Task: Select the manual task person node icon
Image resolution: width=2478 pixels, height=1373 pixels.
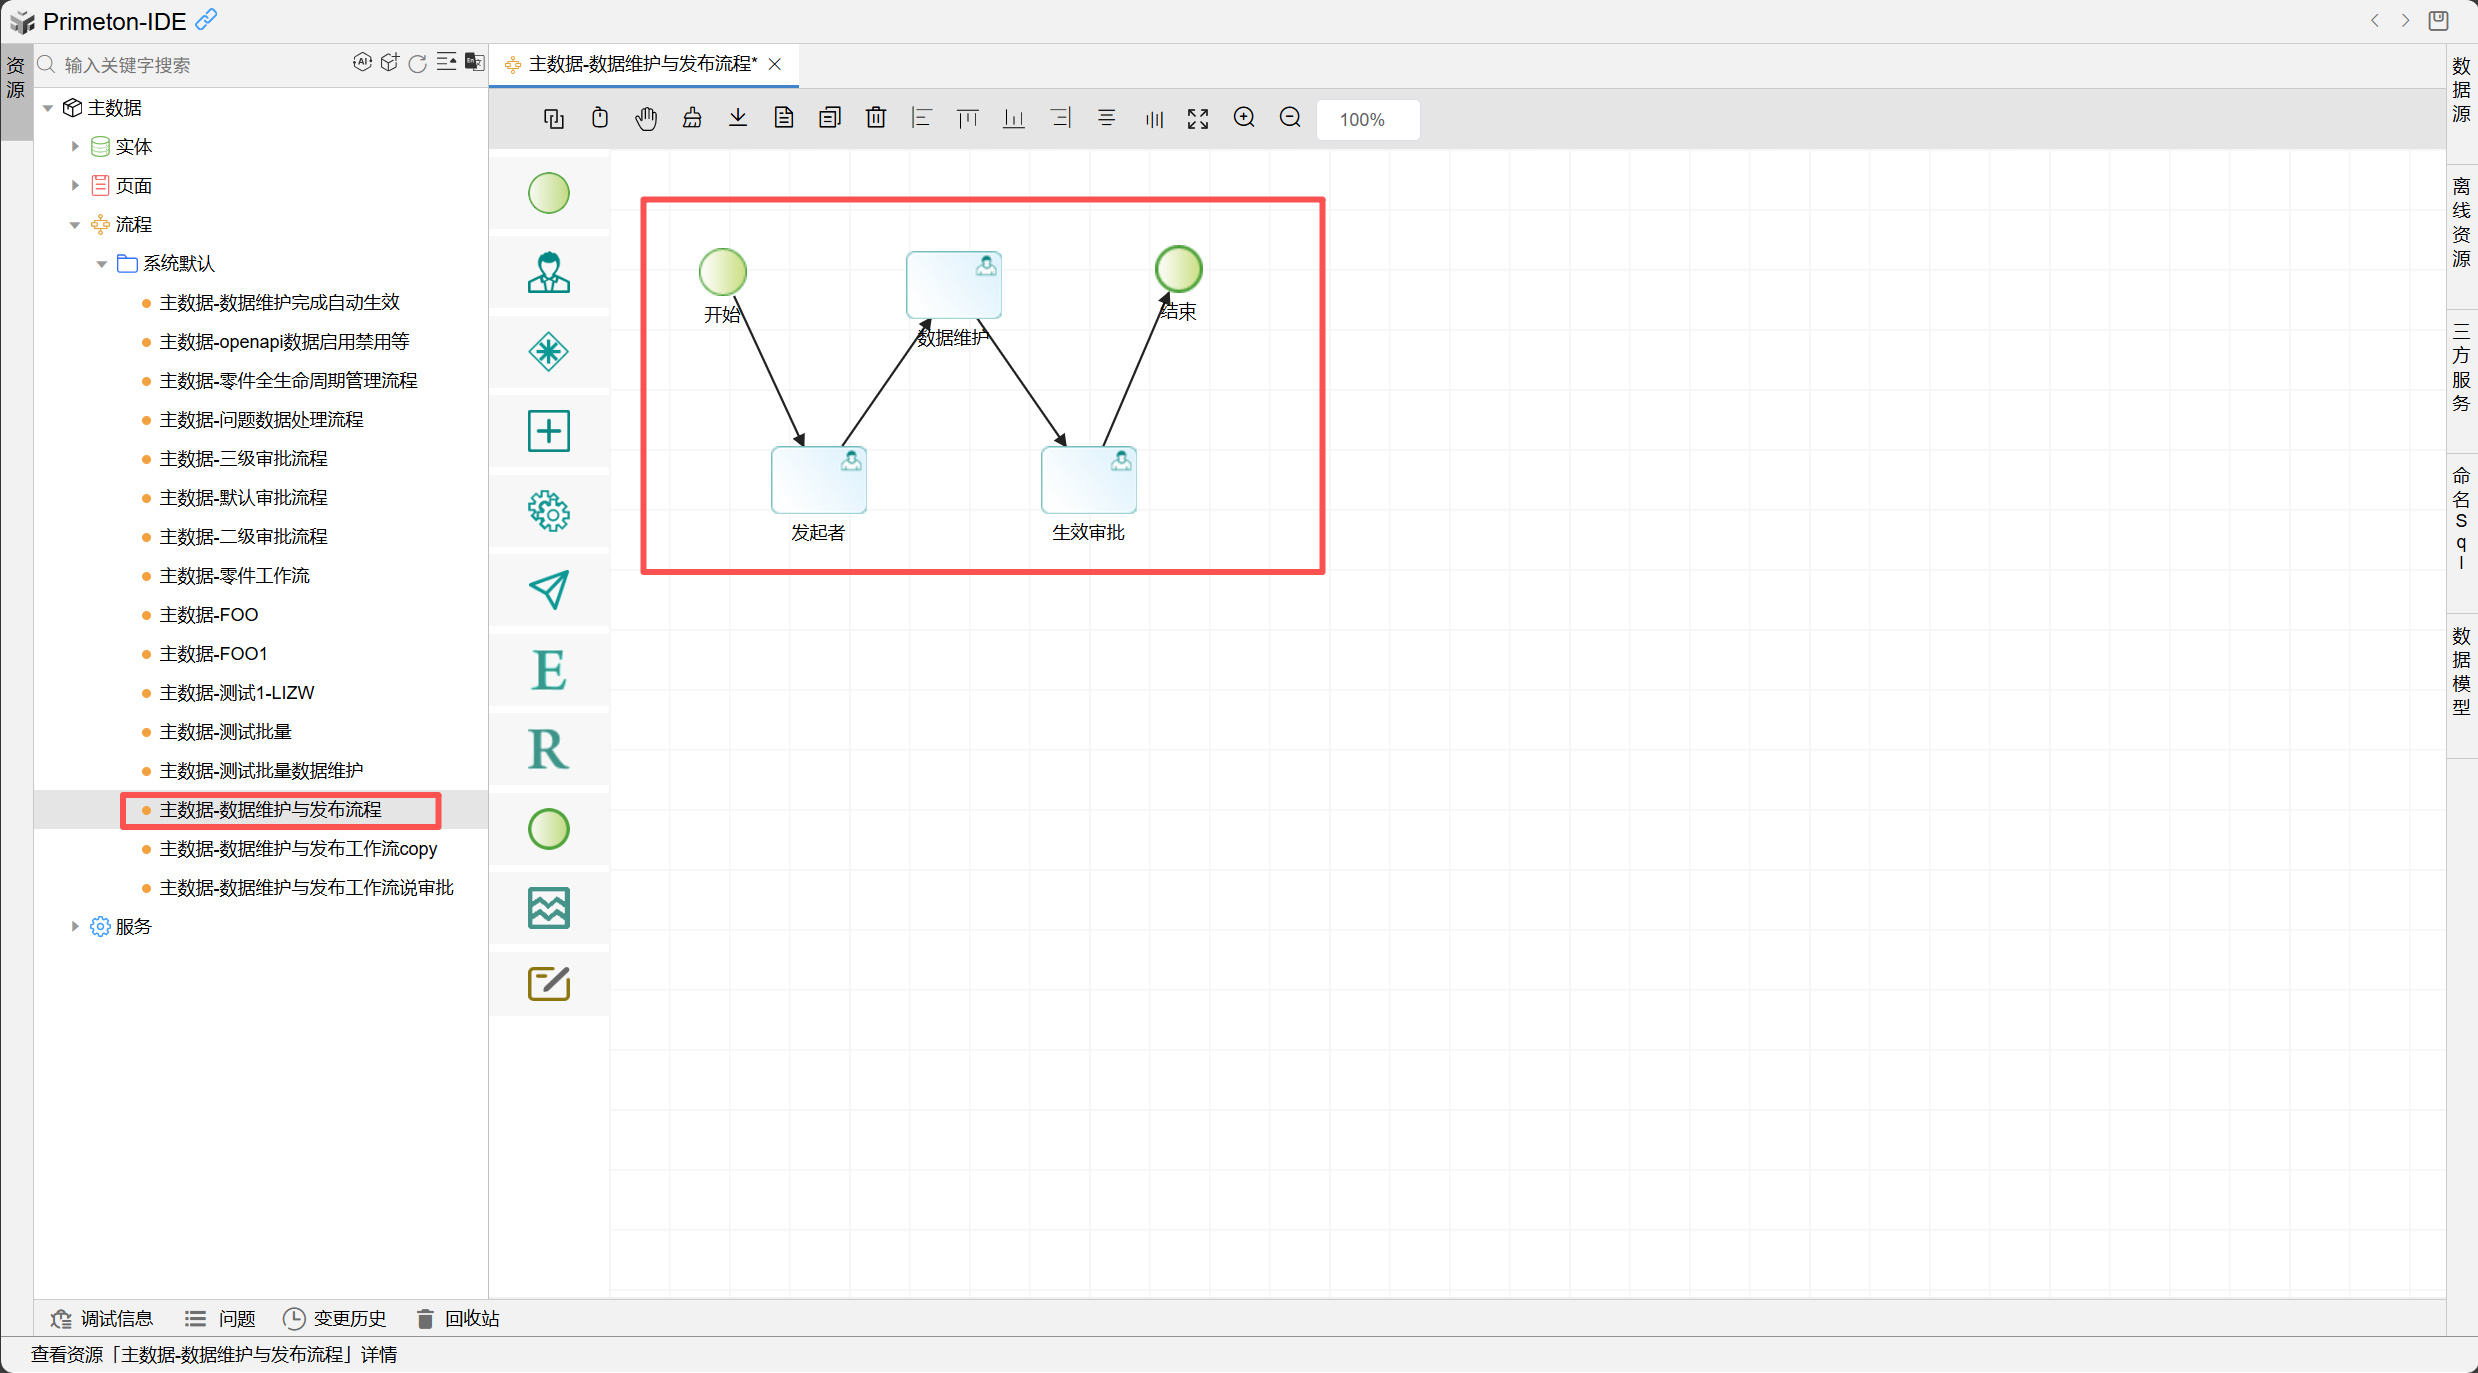Action: pos(548,272)
